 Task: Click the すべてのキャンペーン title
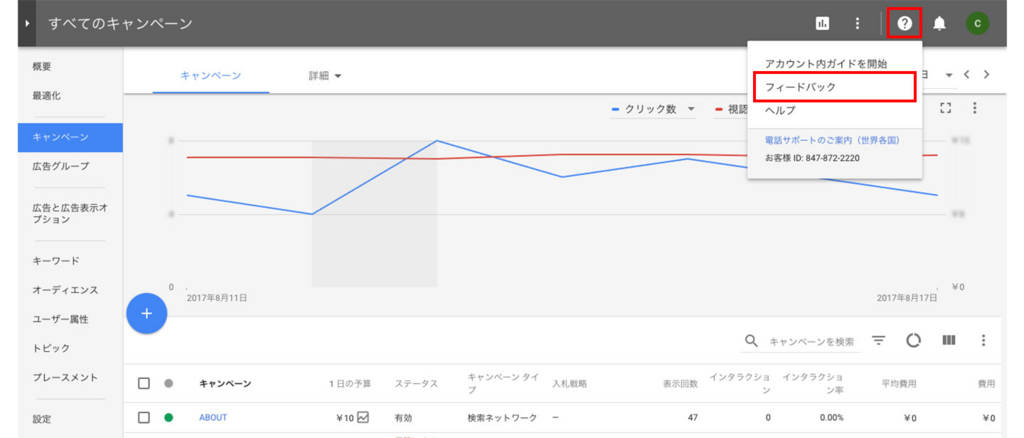120,24
